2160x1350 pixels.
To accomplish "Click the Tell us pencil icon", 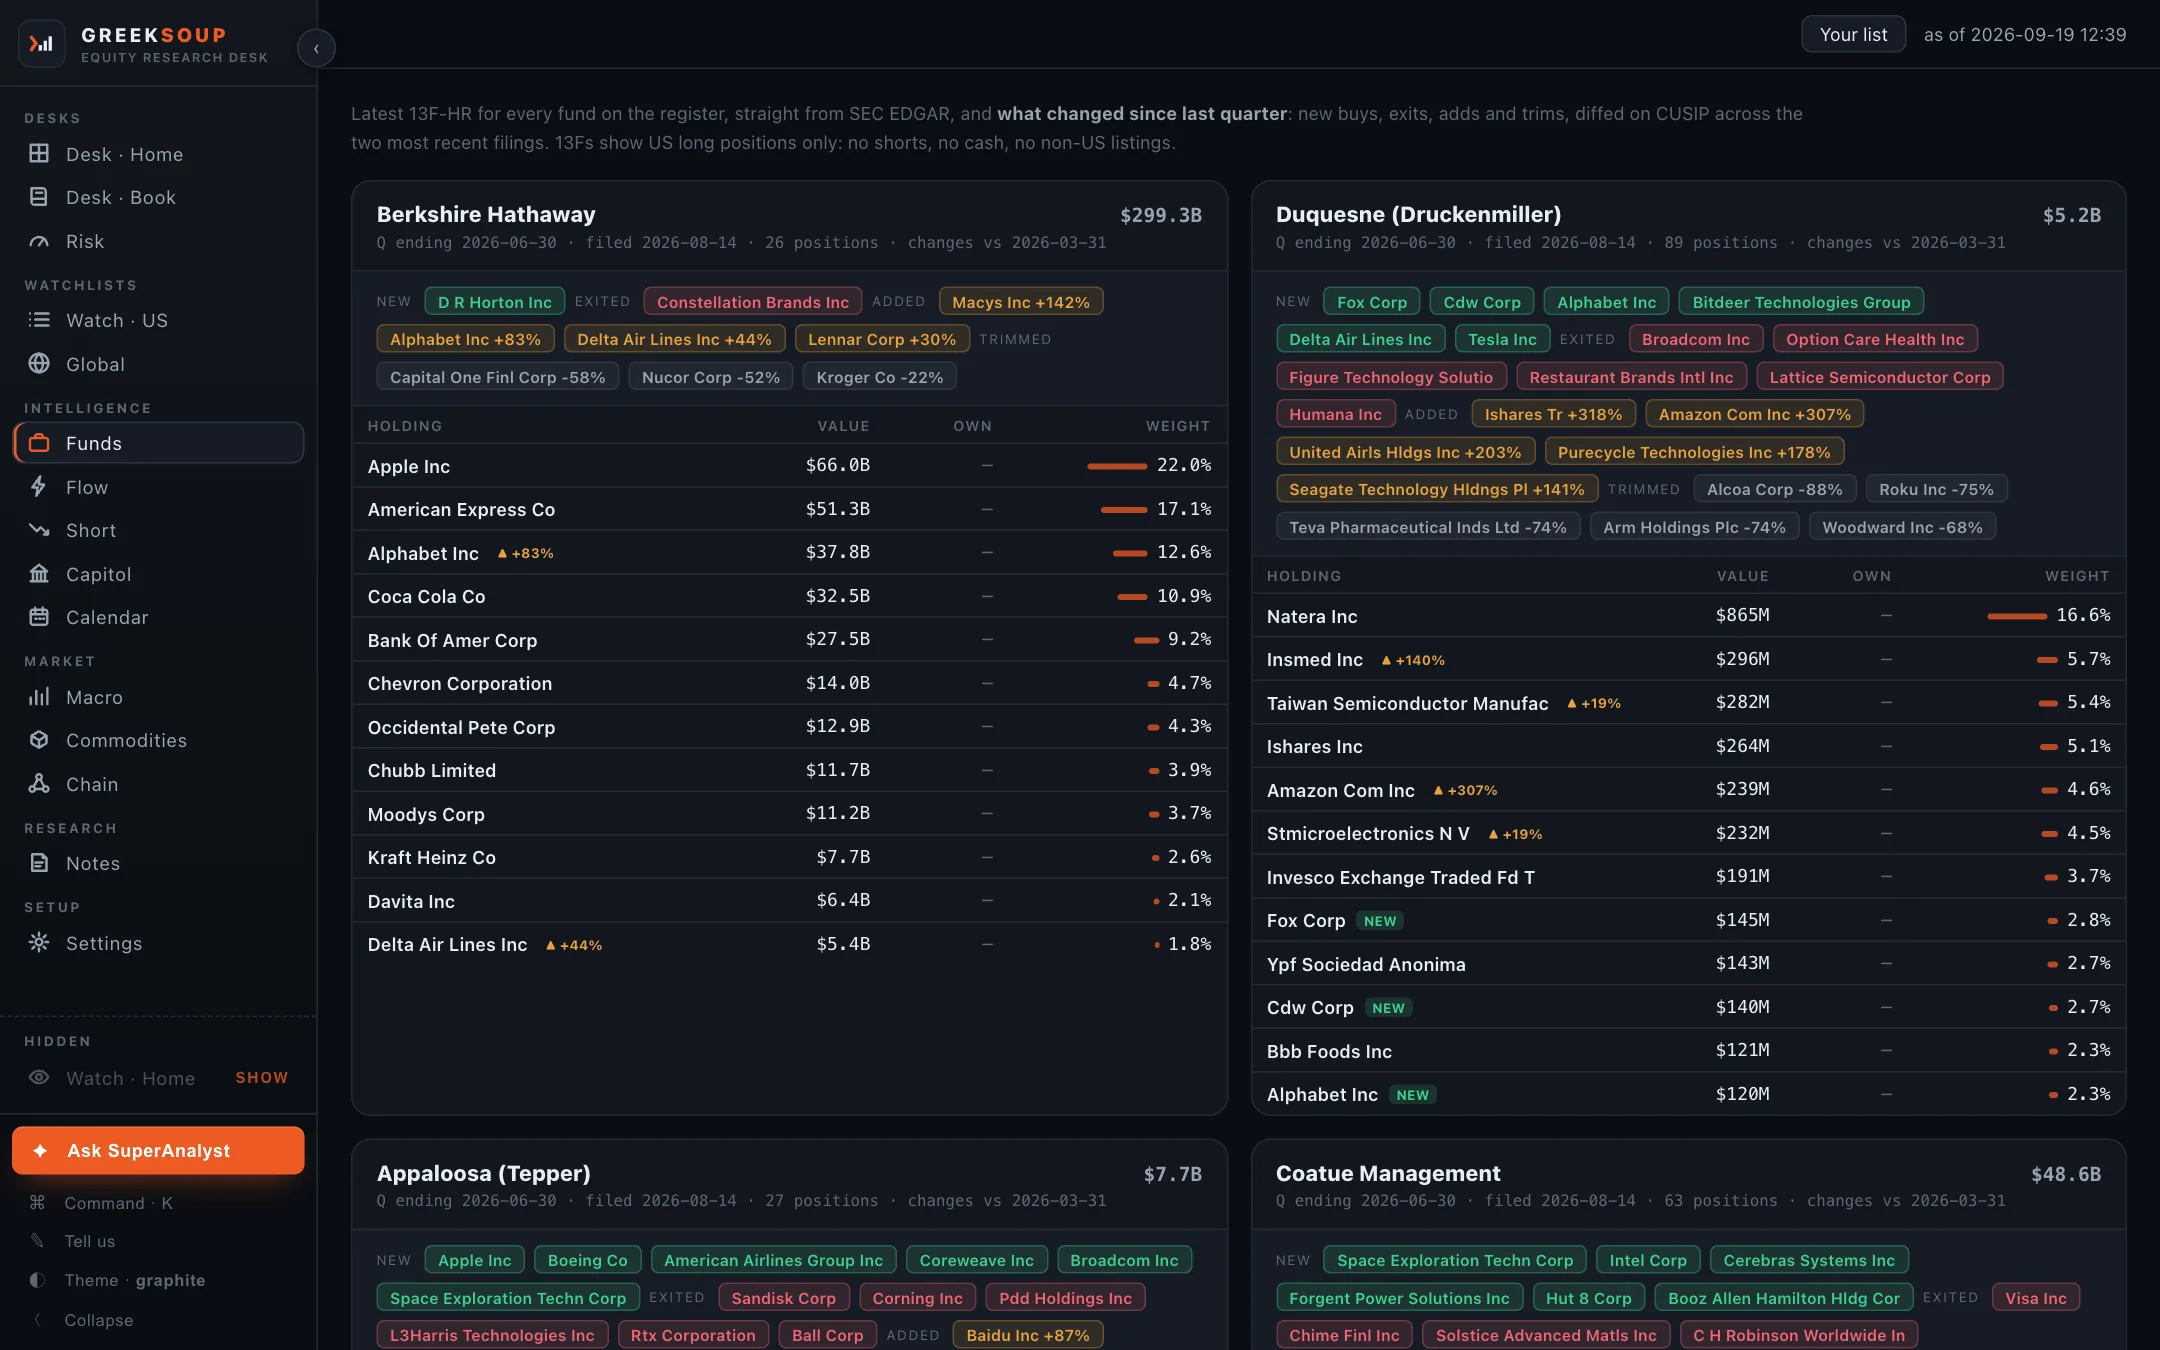I will 37,1241.
